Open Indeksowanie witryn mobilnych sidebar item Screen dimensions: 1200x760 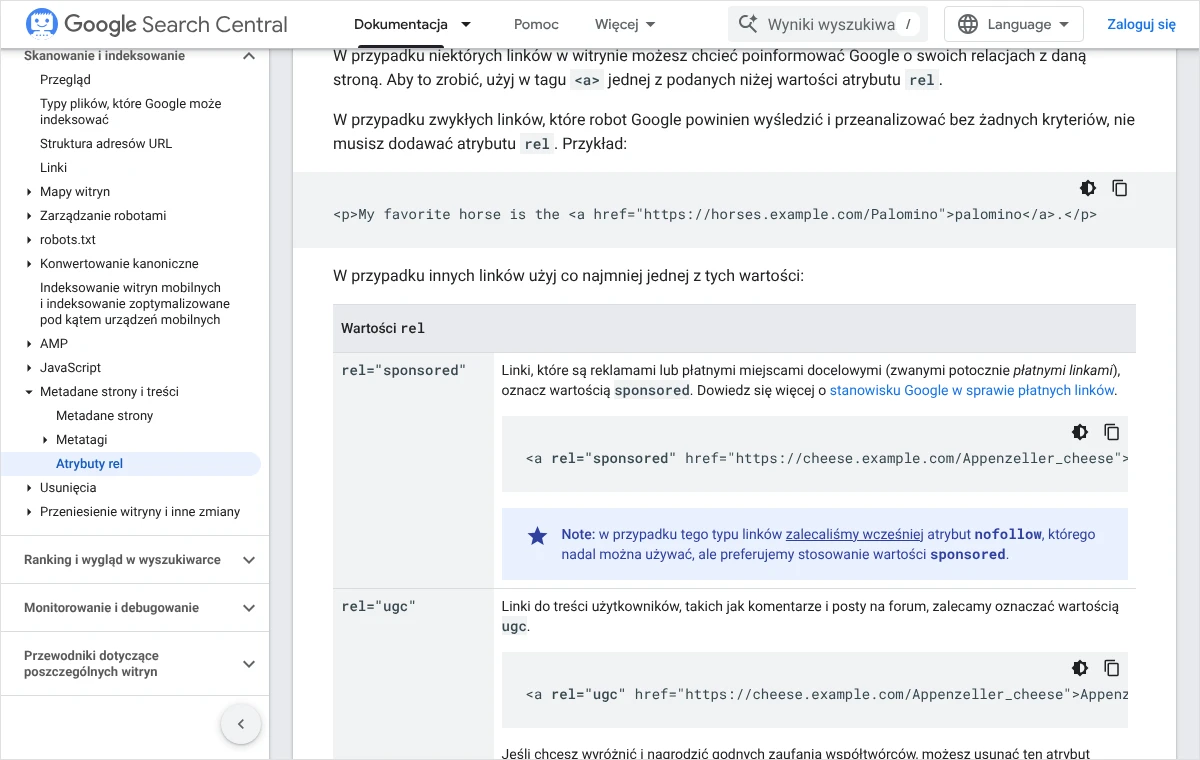pos(135,304)
